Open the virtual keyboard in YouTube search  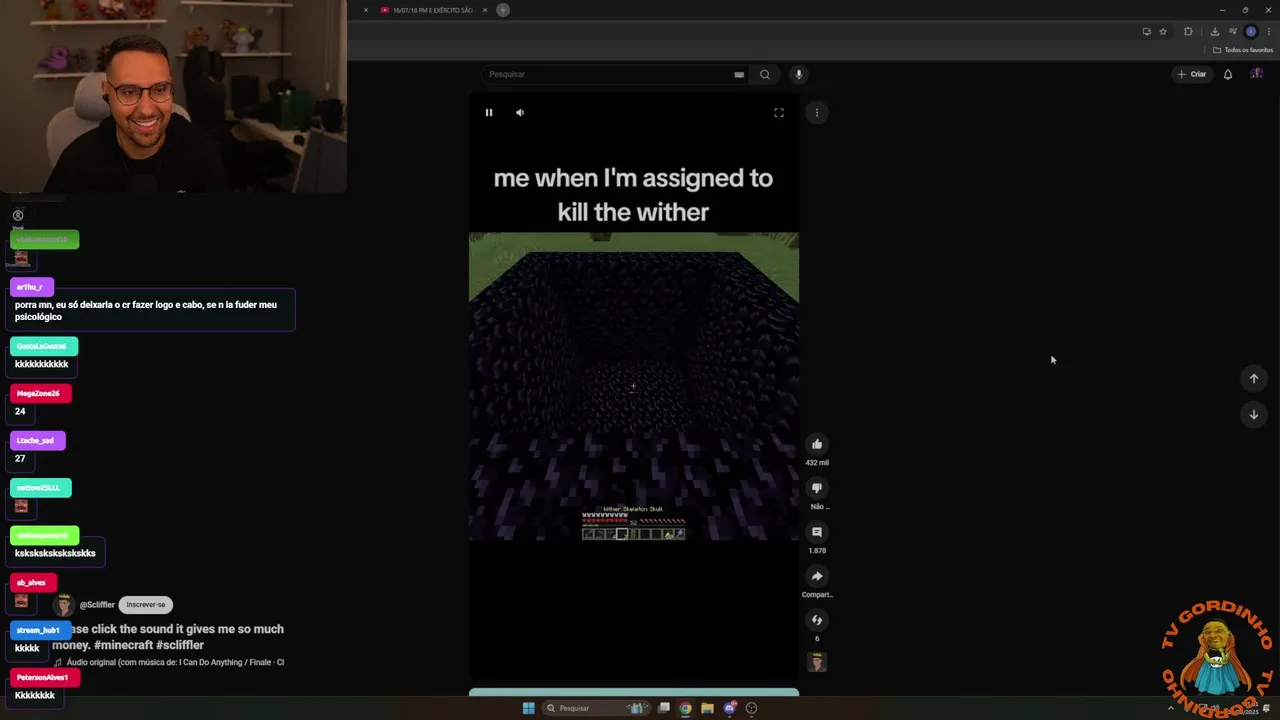point(739,74)
